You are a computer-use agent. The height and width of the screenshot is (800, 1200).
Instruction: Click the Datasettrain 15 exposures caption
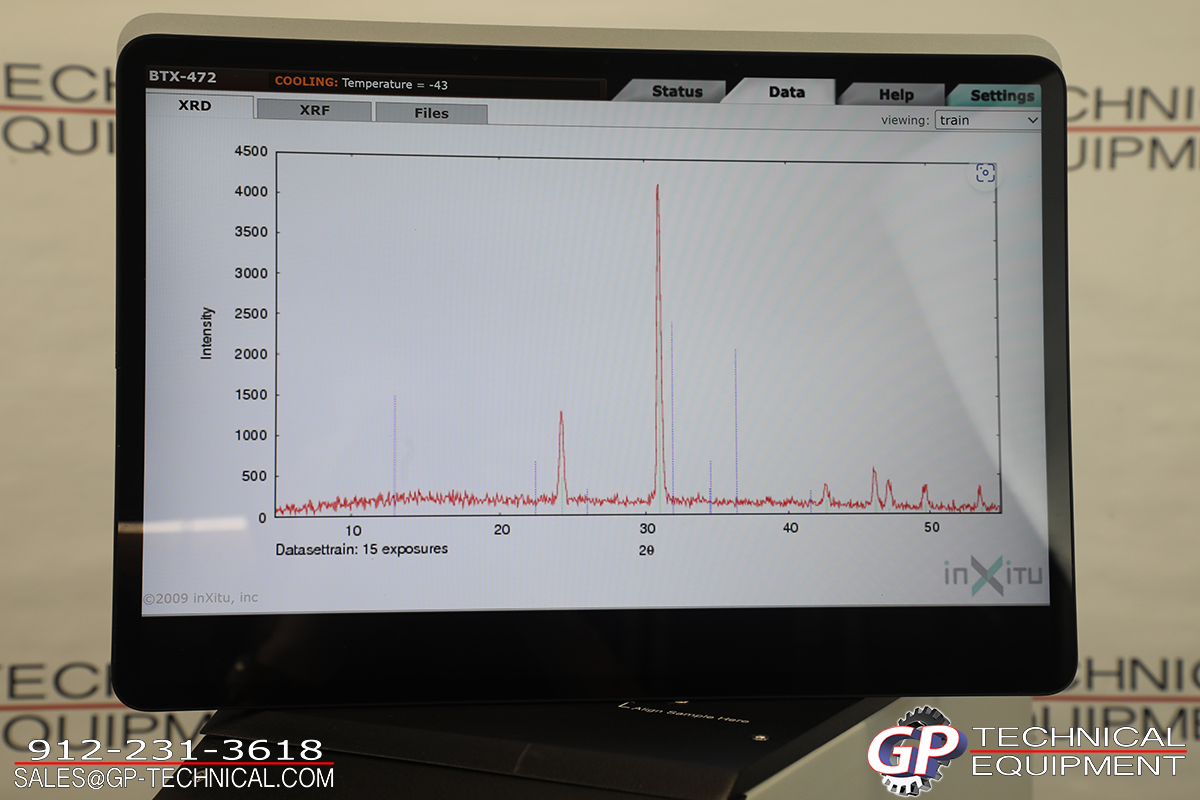[362, 549]
